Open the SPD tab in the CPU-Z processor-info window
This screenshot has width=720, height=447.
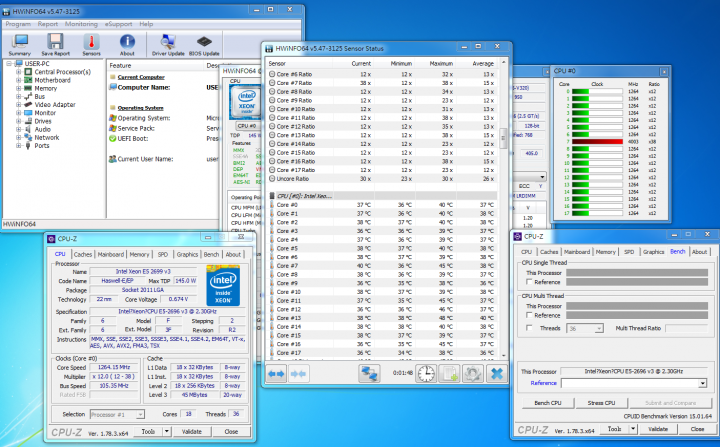tap(163, 254)
